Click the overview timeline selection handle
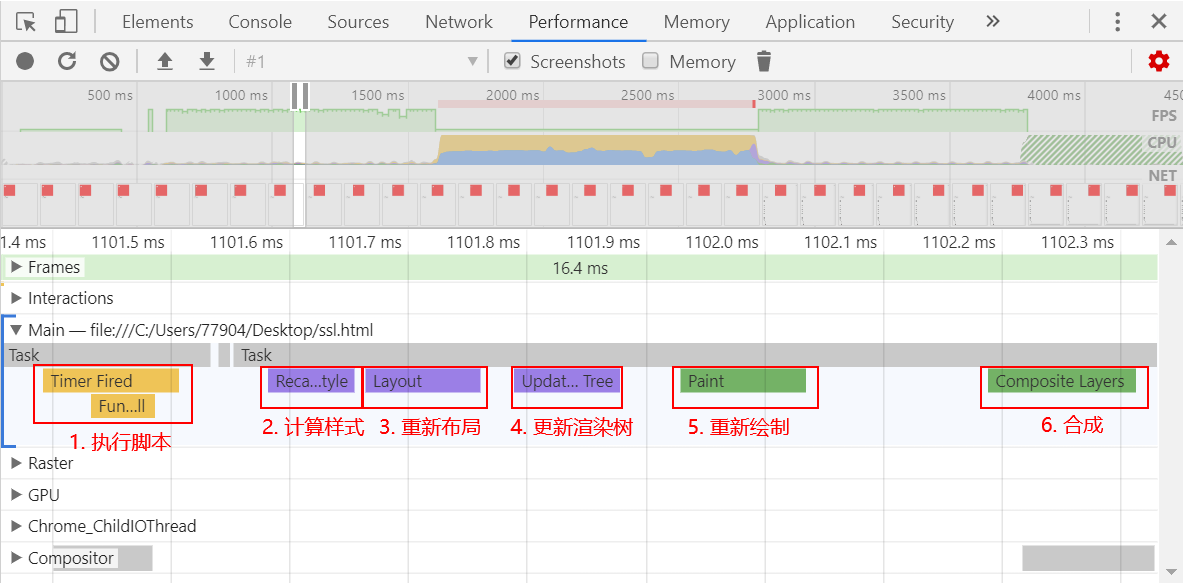This screenshot has height=588, width=1187. tap(300, 96)
